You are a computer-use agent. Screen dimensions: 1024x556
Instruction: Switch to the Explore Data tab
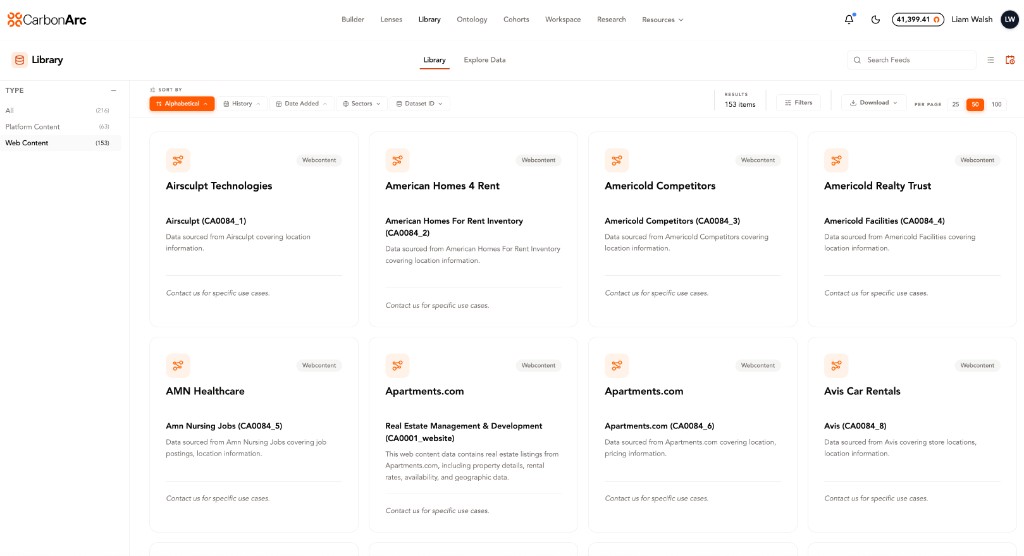click(485, 60)
